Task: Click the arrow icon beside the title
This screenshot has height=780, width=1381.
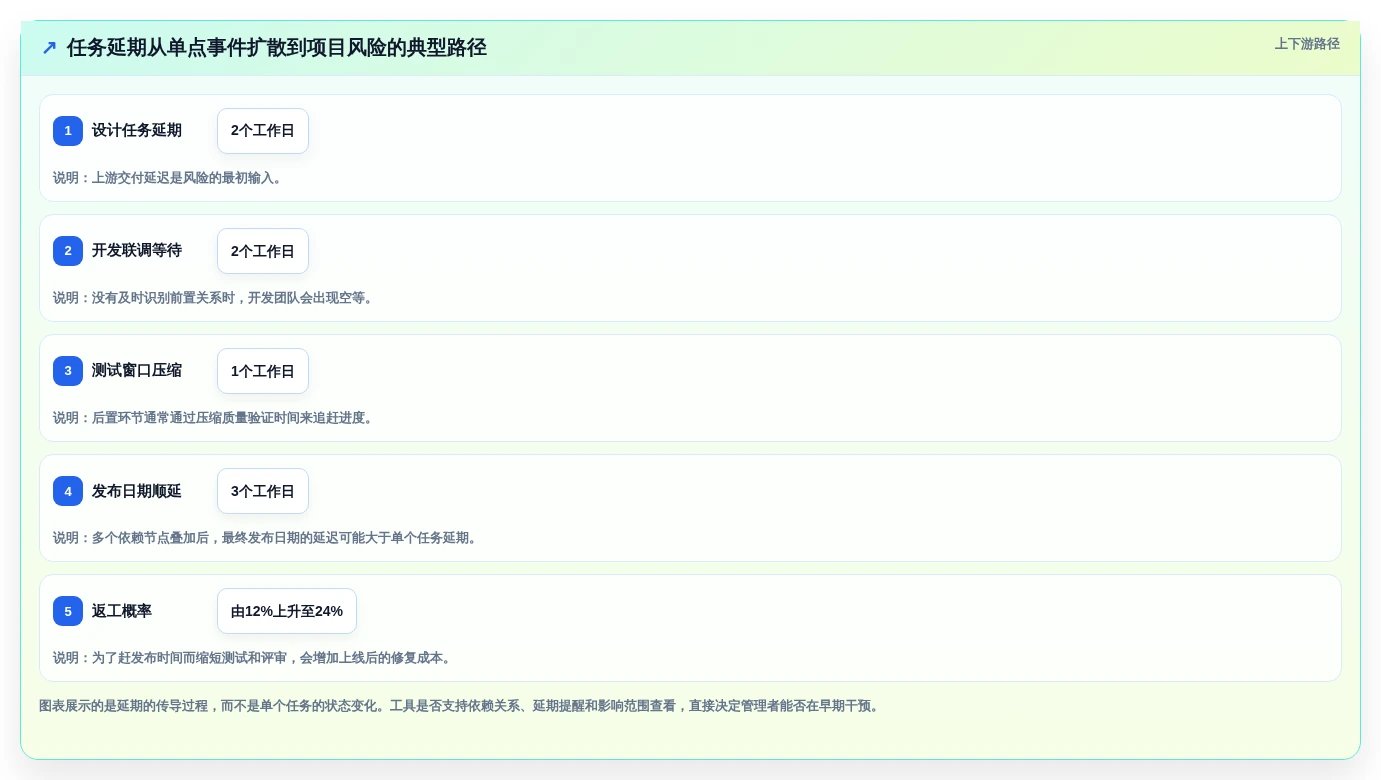Action: pyautogui.click(x=49, y=48)
